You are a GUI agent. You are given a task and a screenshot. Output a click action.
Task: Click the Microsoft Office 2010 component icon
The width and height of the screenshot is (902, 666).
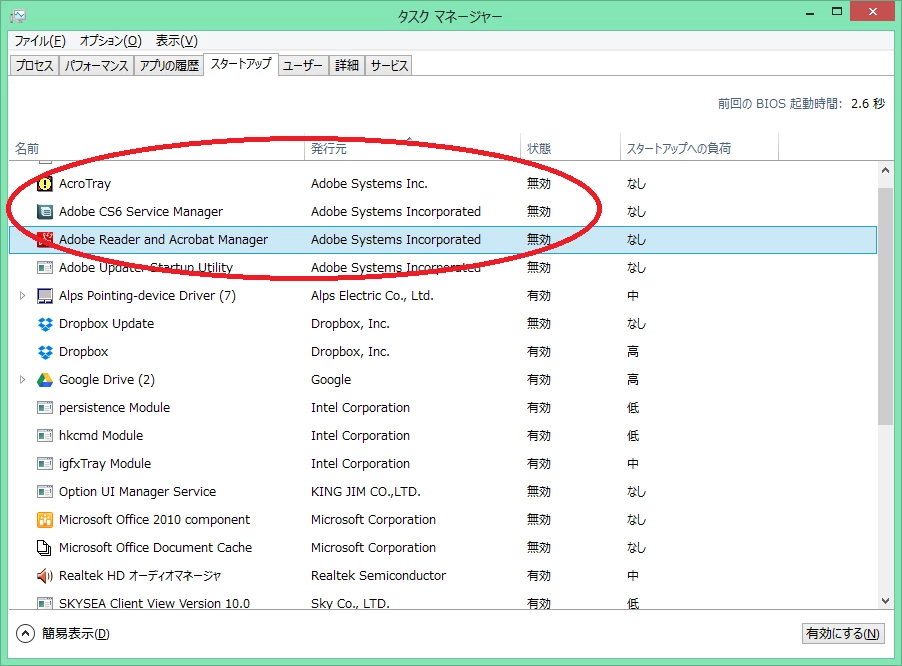click(x=45, y=520)
